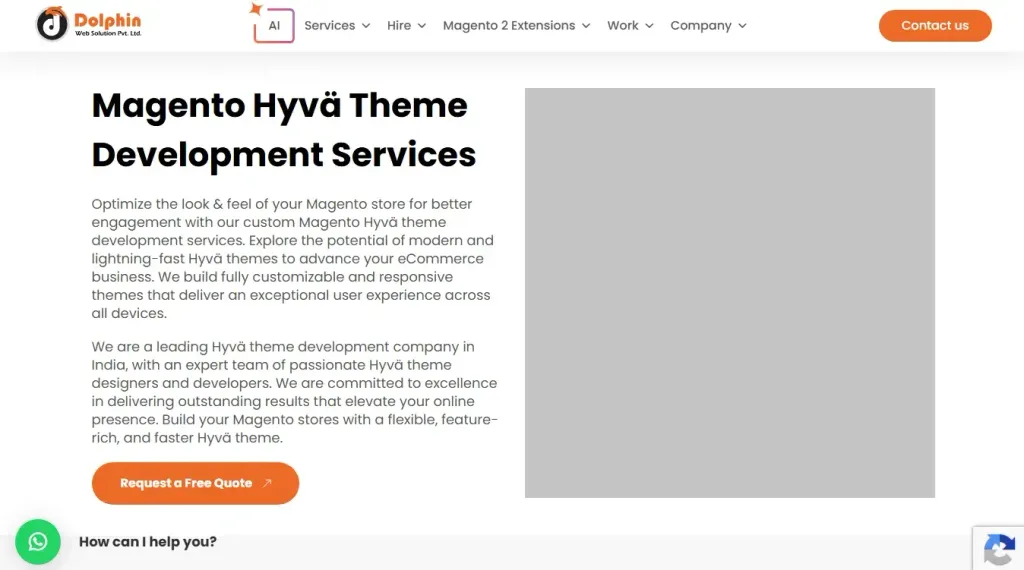Image resolution: width=1024 pixels, height=570 pixels.
Task: Open the AI menu item
Action: [x=274, y=25]
